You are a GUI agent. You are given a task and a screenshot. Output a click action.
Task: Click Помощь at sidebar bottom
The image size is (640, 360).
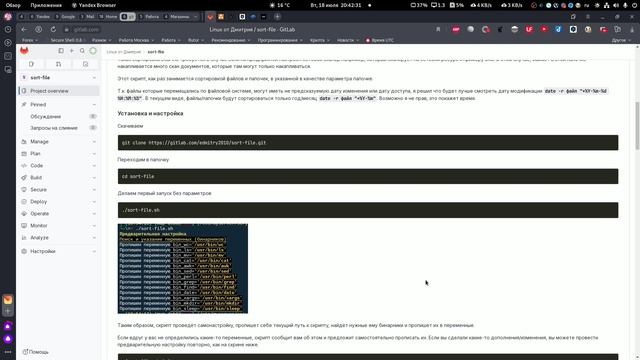(36, 352)
